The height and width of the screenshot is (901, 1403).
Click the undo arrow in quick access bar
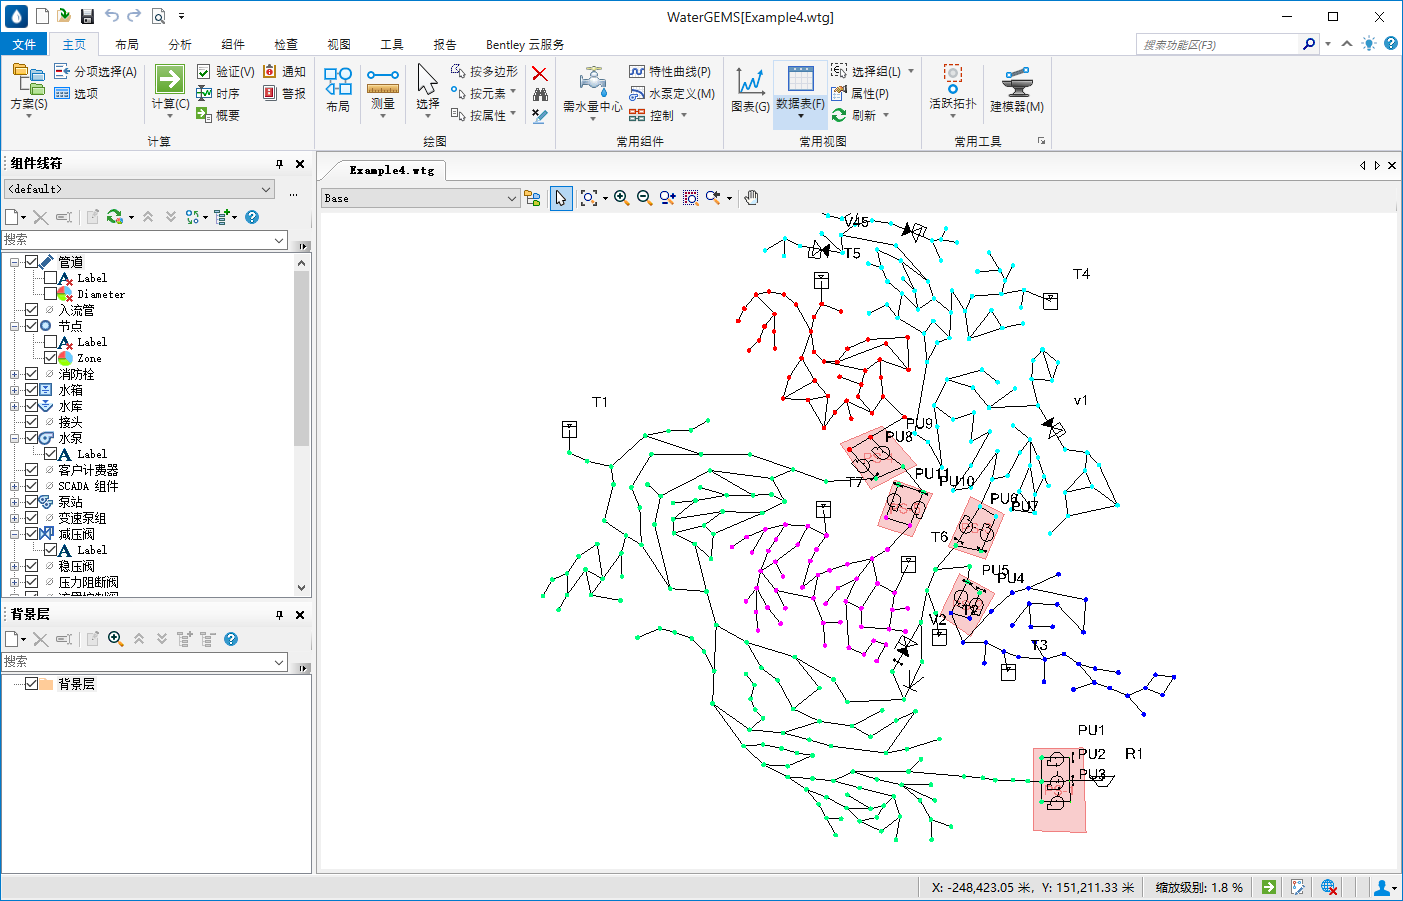coord(111,16)
